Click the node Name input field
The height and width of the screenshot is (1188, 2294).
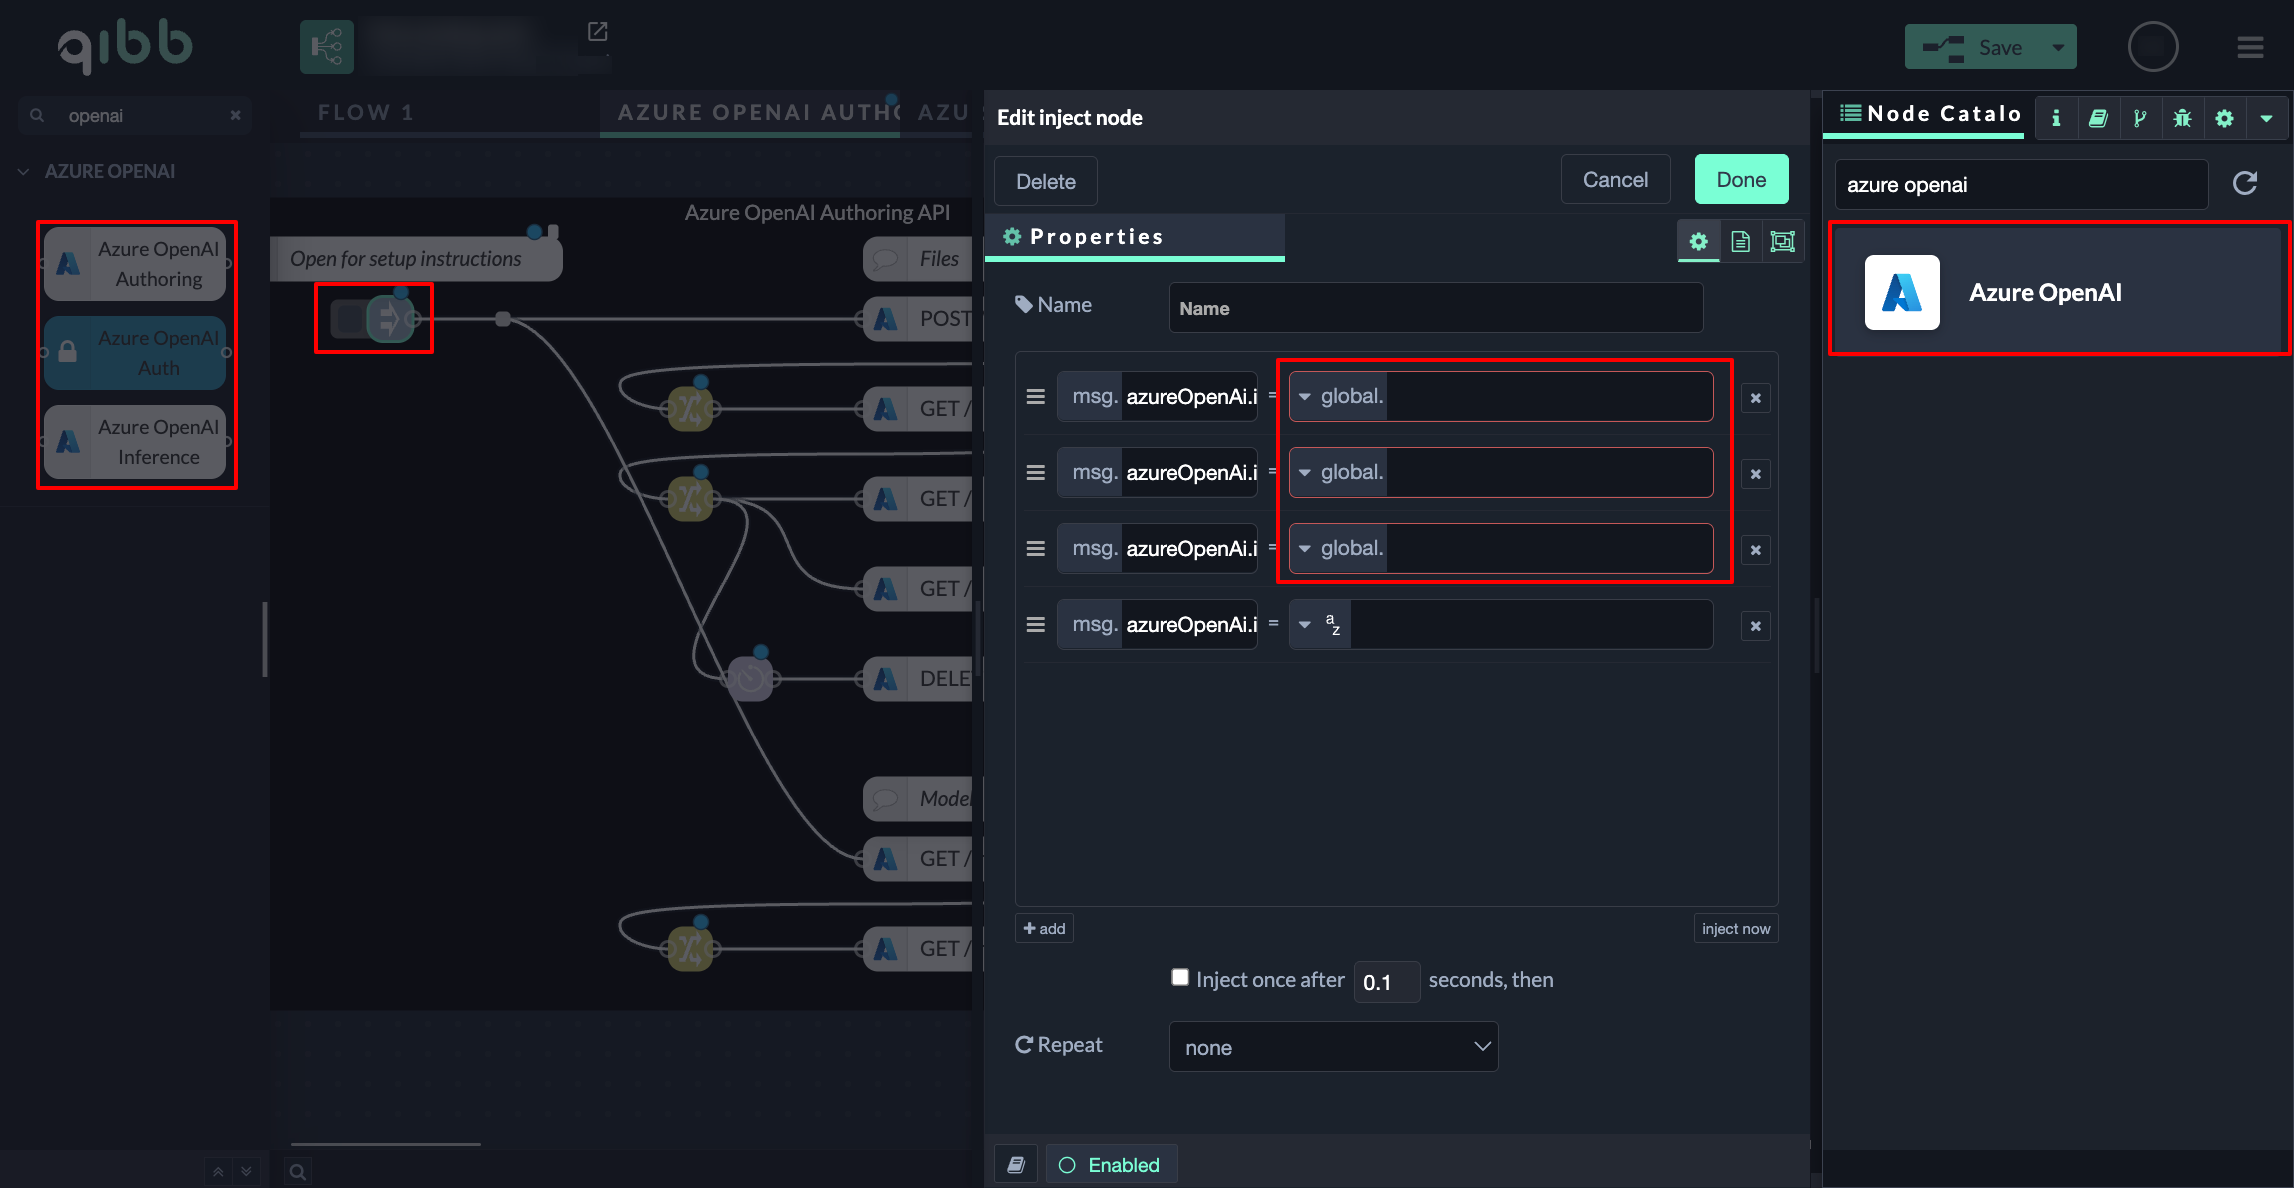[1435, 308]
